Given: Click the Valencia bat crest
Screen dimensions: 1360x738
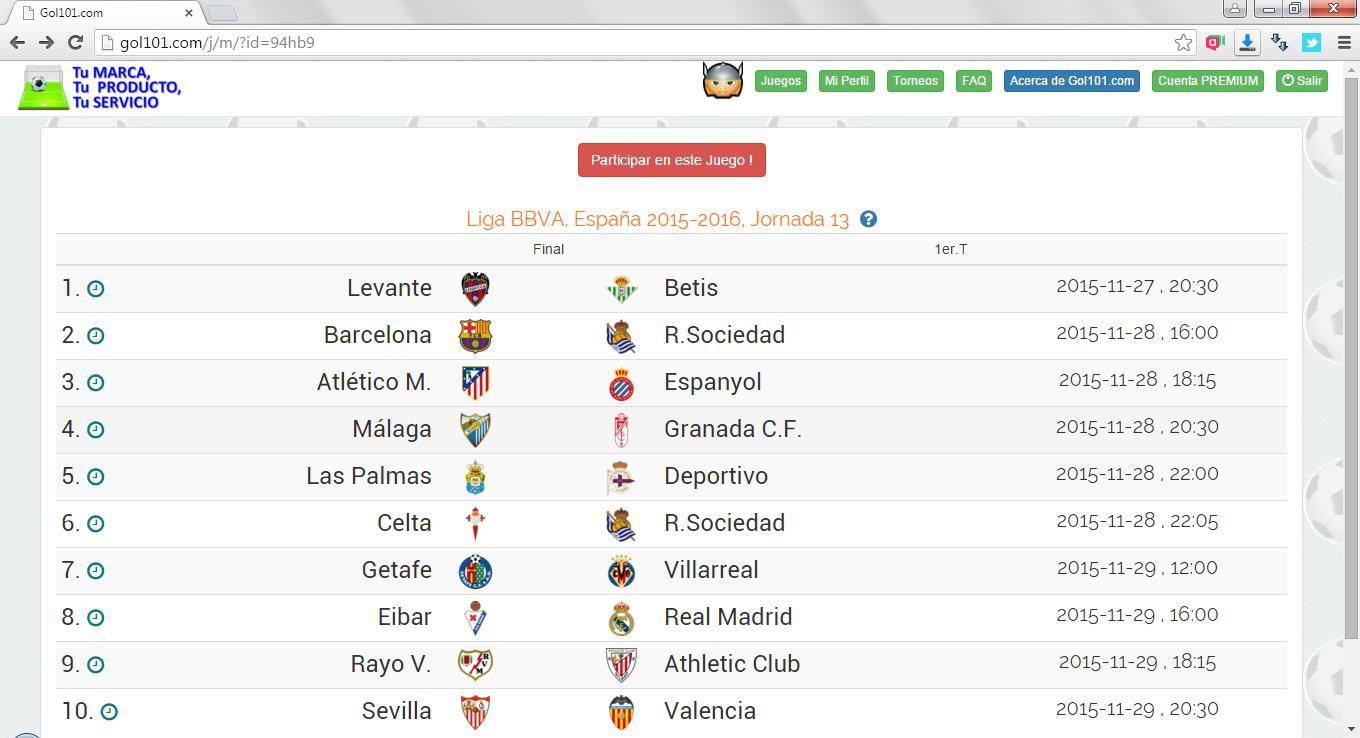Looking at the screenshot, I should coord(621,712).
